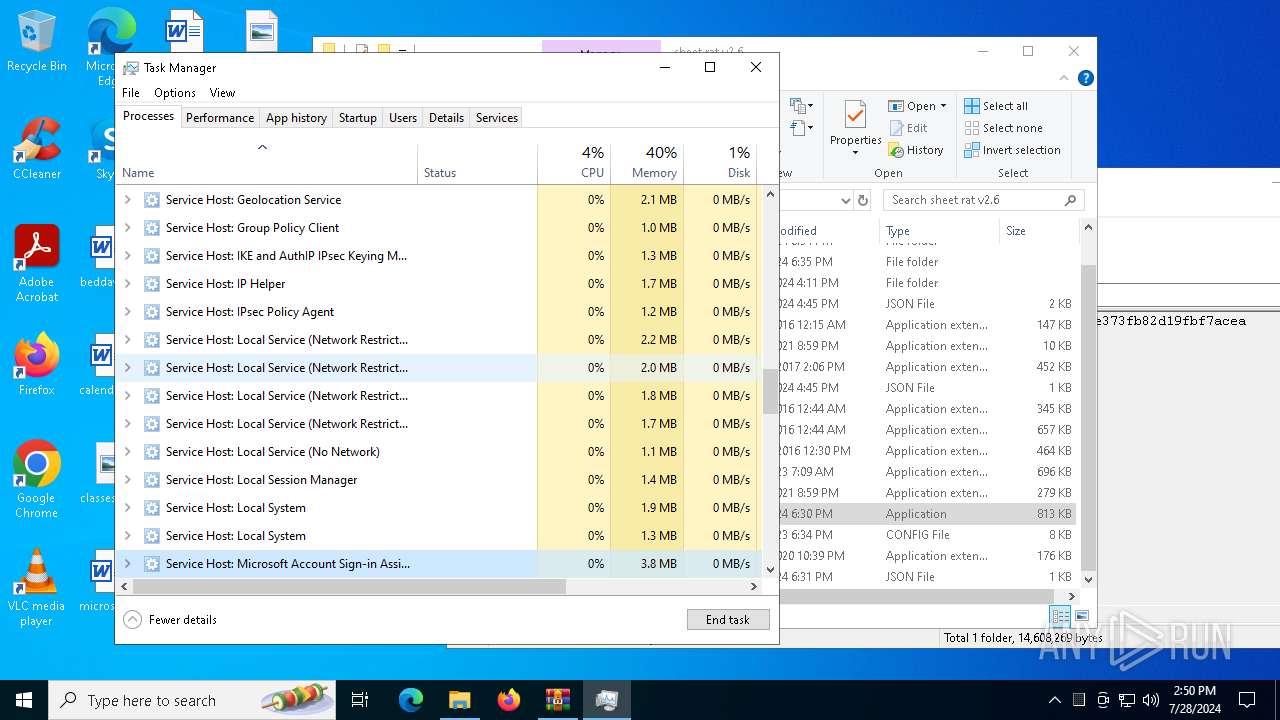Switch to the Details tab

coord(446,118)
